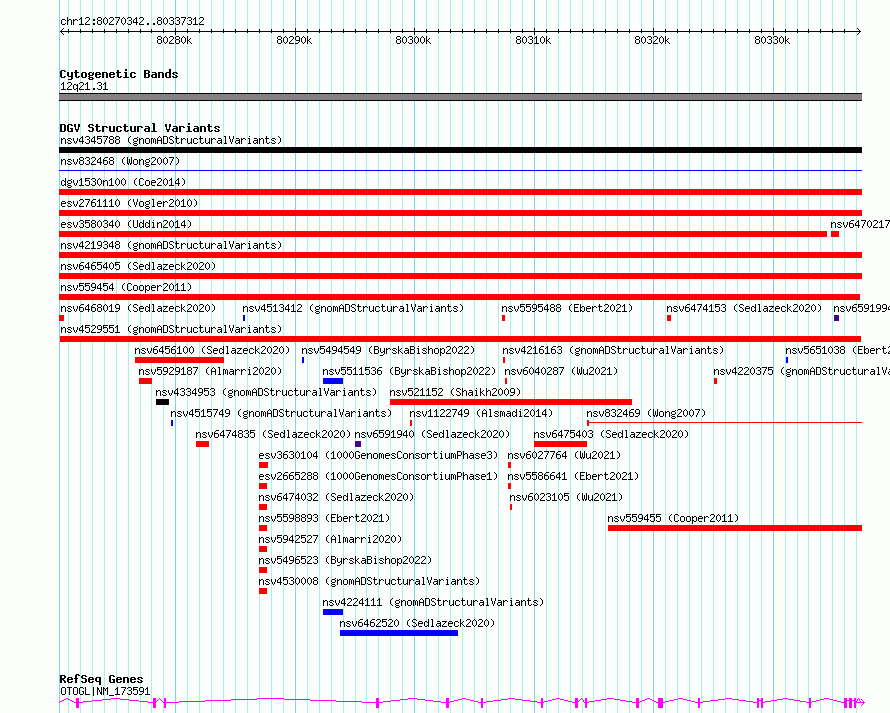Select the blue nsv4224111 variant bar
The image size is (890, 713).
click(x=333, y=612)
